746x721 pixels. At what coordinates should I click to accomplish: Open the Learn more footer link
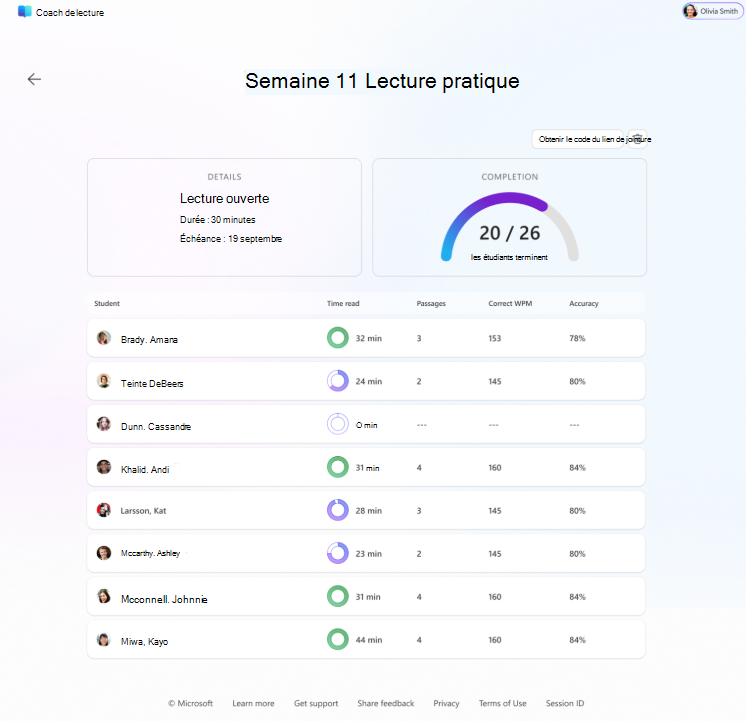[x=253, y=703]
